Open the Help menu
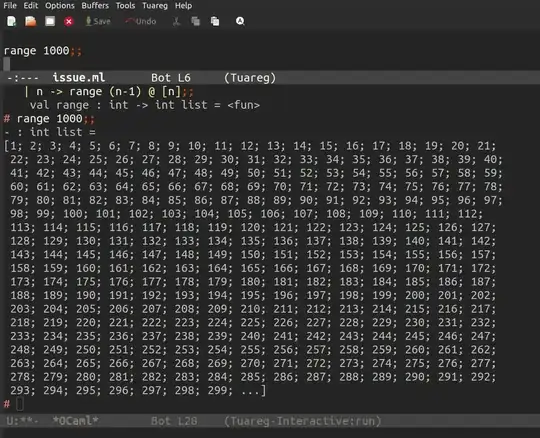 [183, 6]
